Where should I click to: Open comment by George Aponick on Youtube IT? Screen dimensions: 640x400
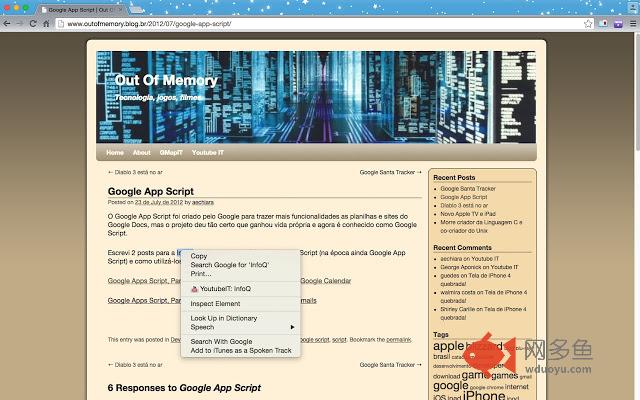pyautogui.click(x=479, y=267)
